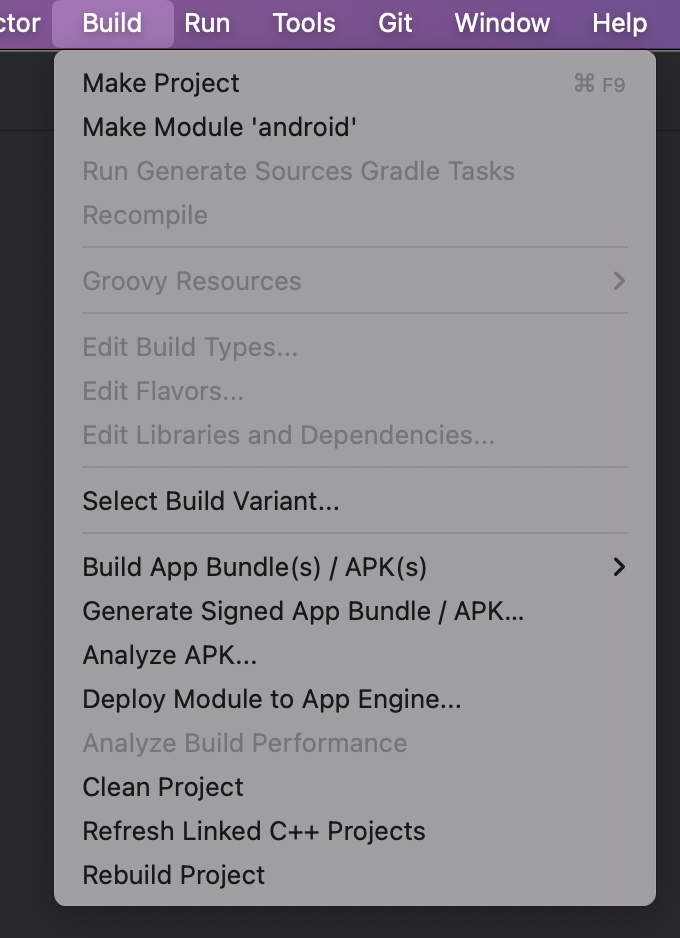Select Deploy Module to App Engine...
This screenshot has width=680, height=938.
click(354, 699)
